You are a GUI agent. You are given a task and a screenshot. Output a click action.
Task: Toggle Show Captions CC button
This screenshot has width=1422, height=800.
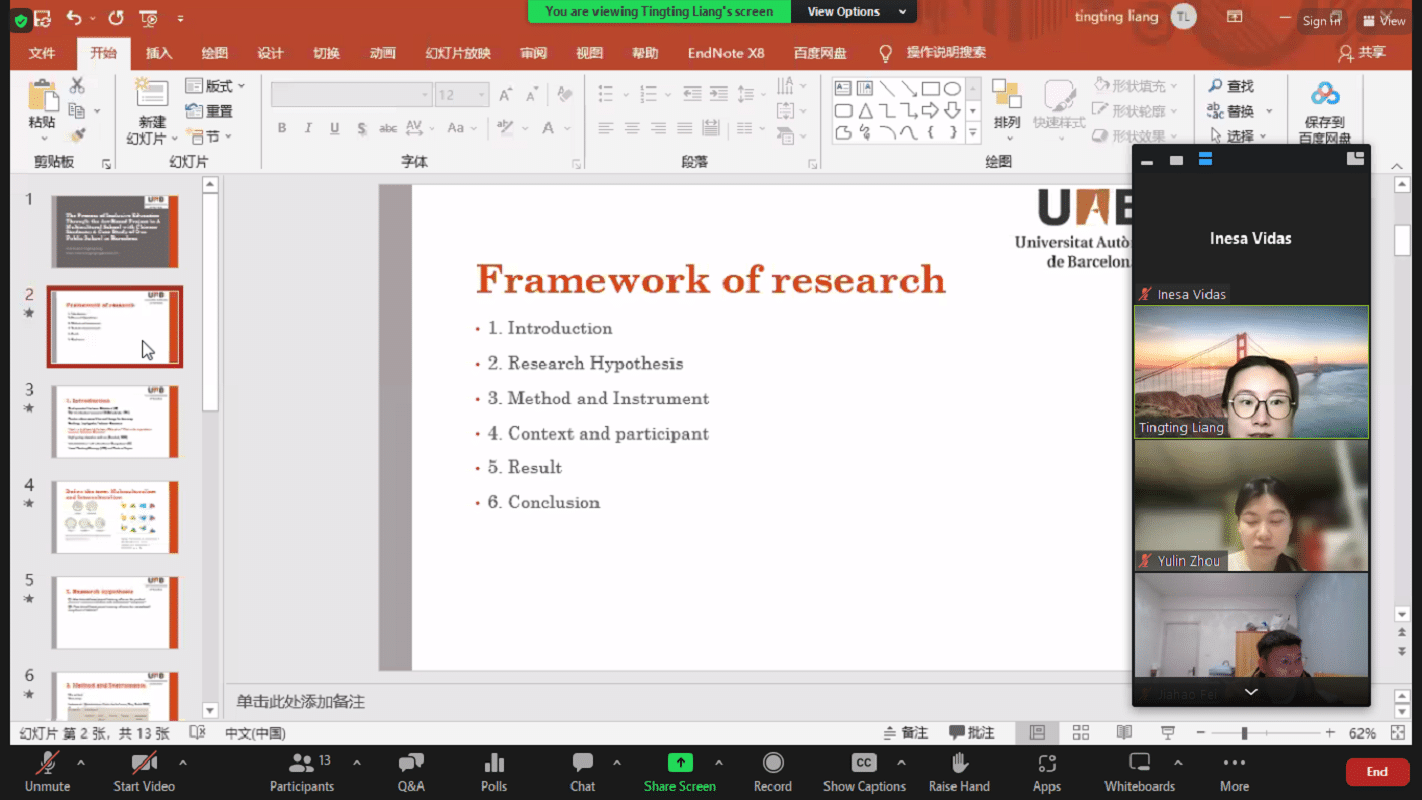[x=864, y=764]
